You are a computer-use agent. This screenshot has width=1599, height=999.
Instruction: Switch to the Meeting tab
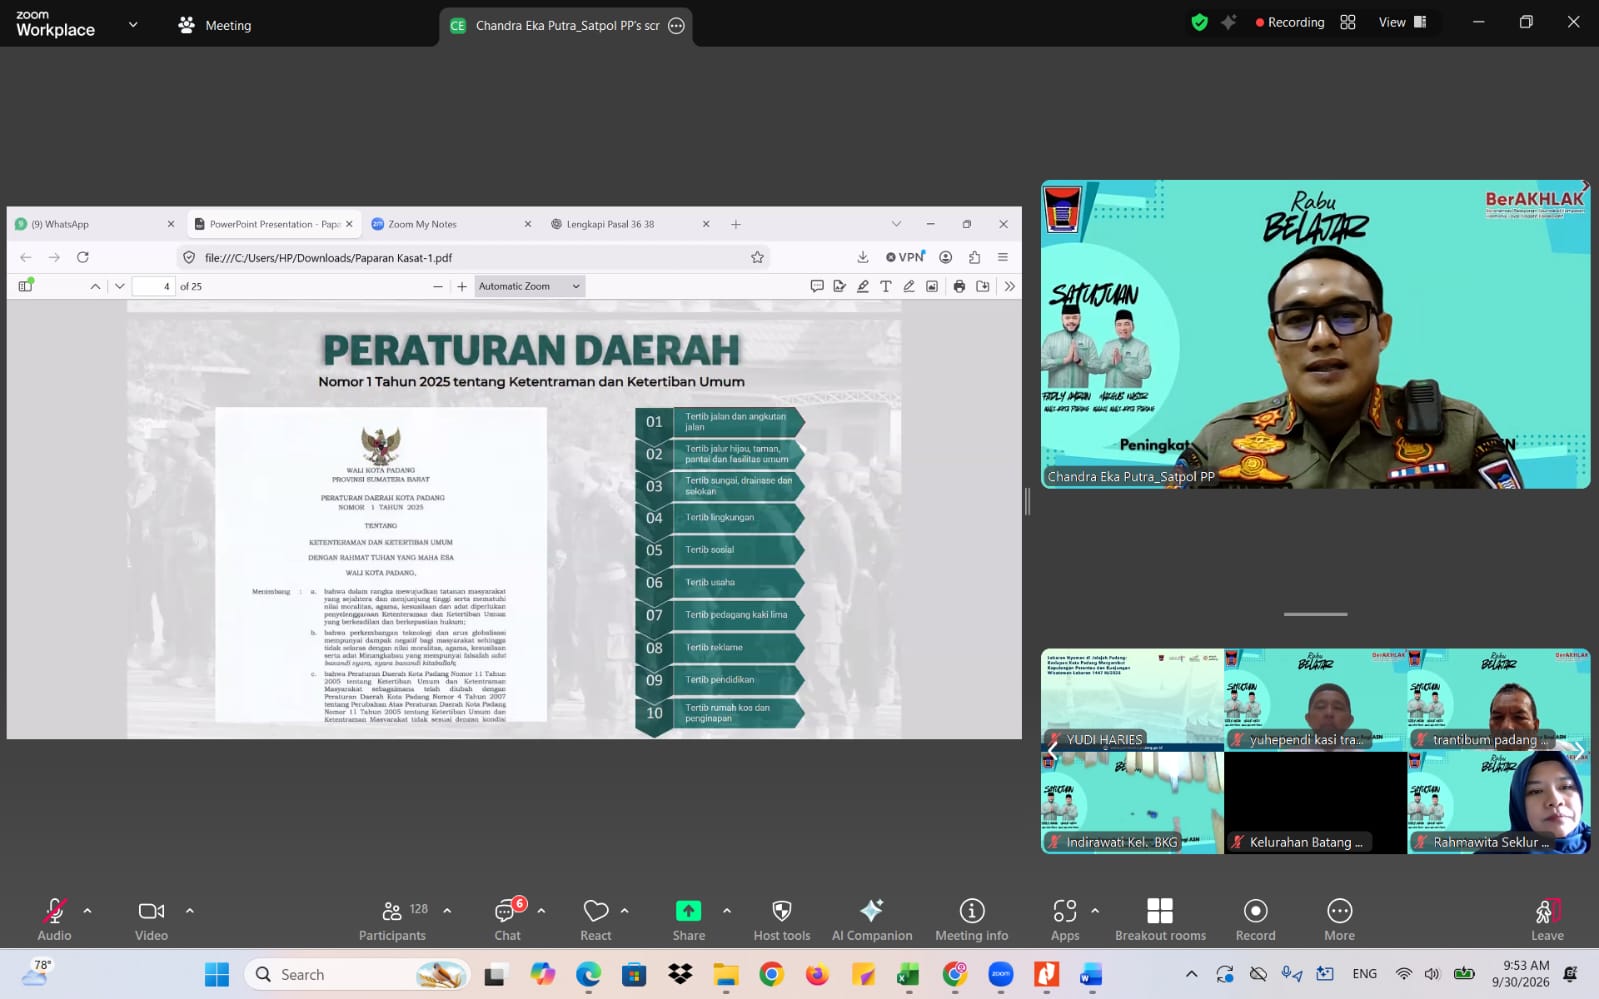point(214,25)
